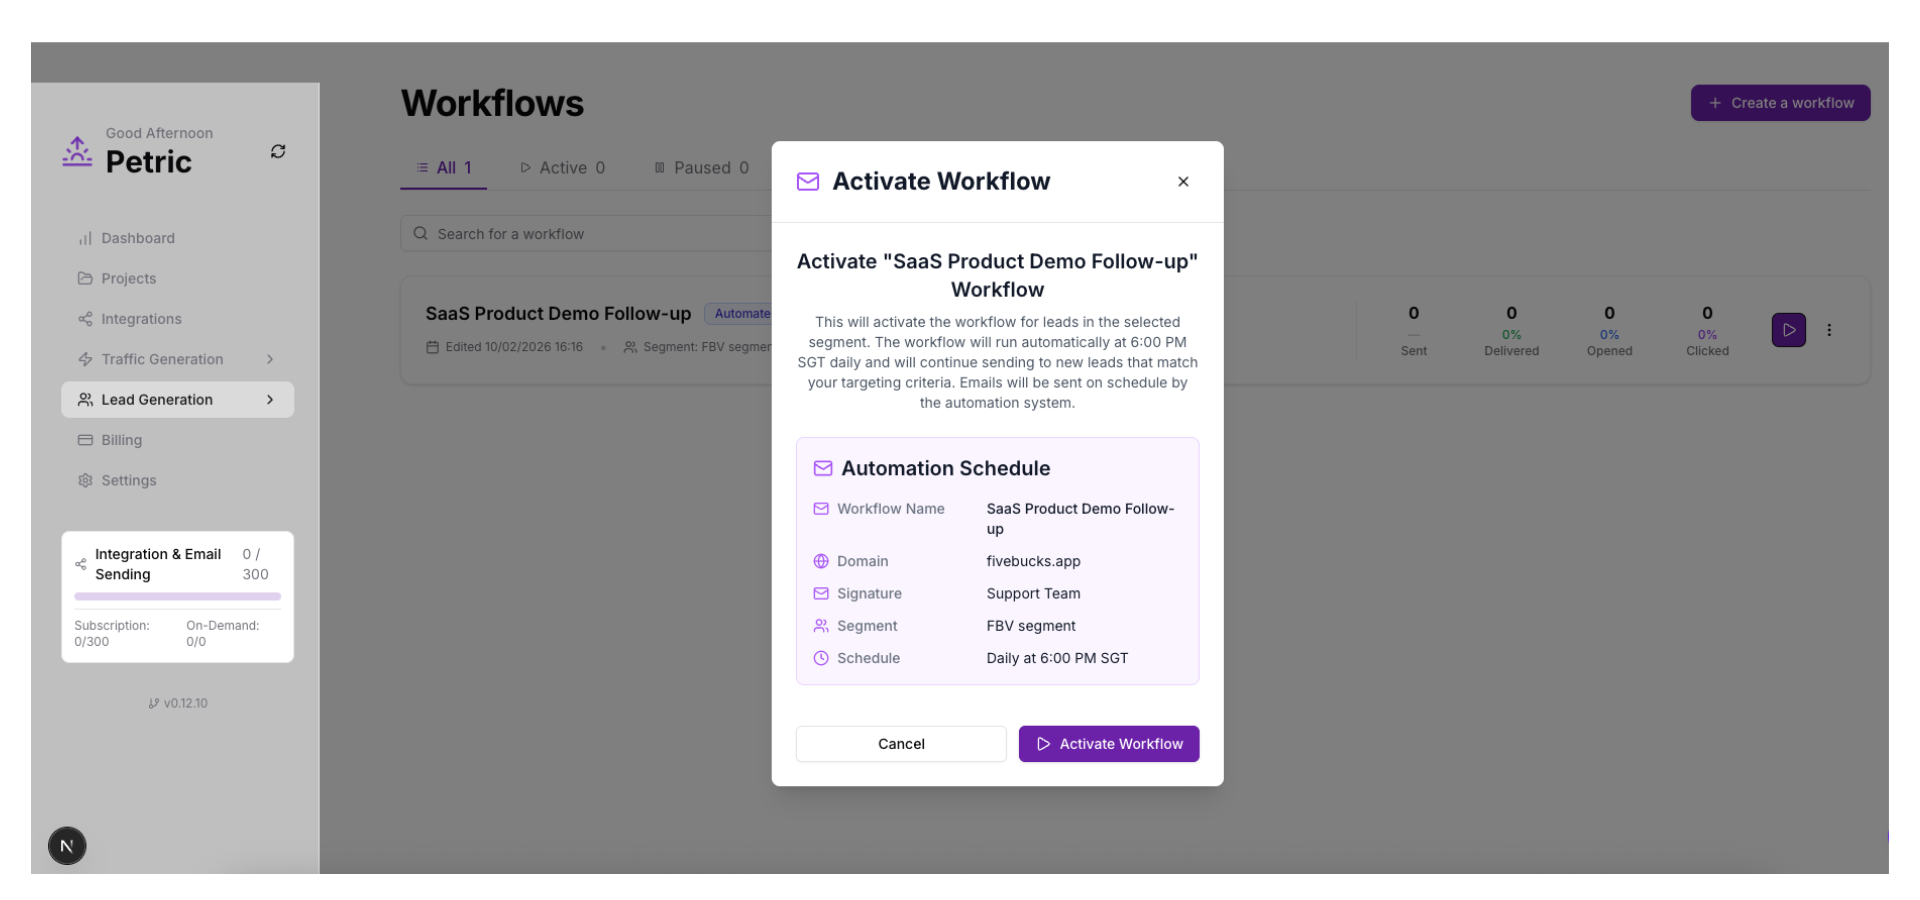Click the purple play button on workflow row
This screenshot has width=1920, height=900.
[x=1788, y=330]
